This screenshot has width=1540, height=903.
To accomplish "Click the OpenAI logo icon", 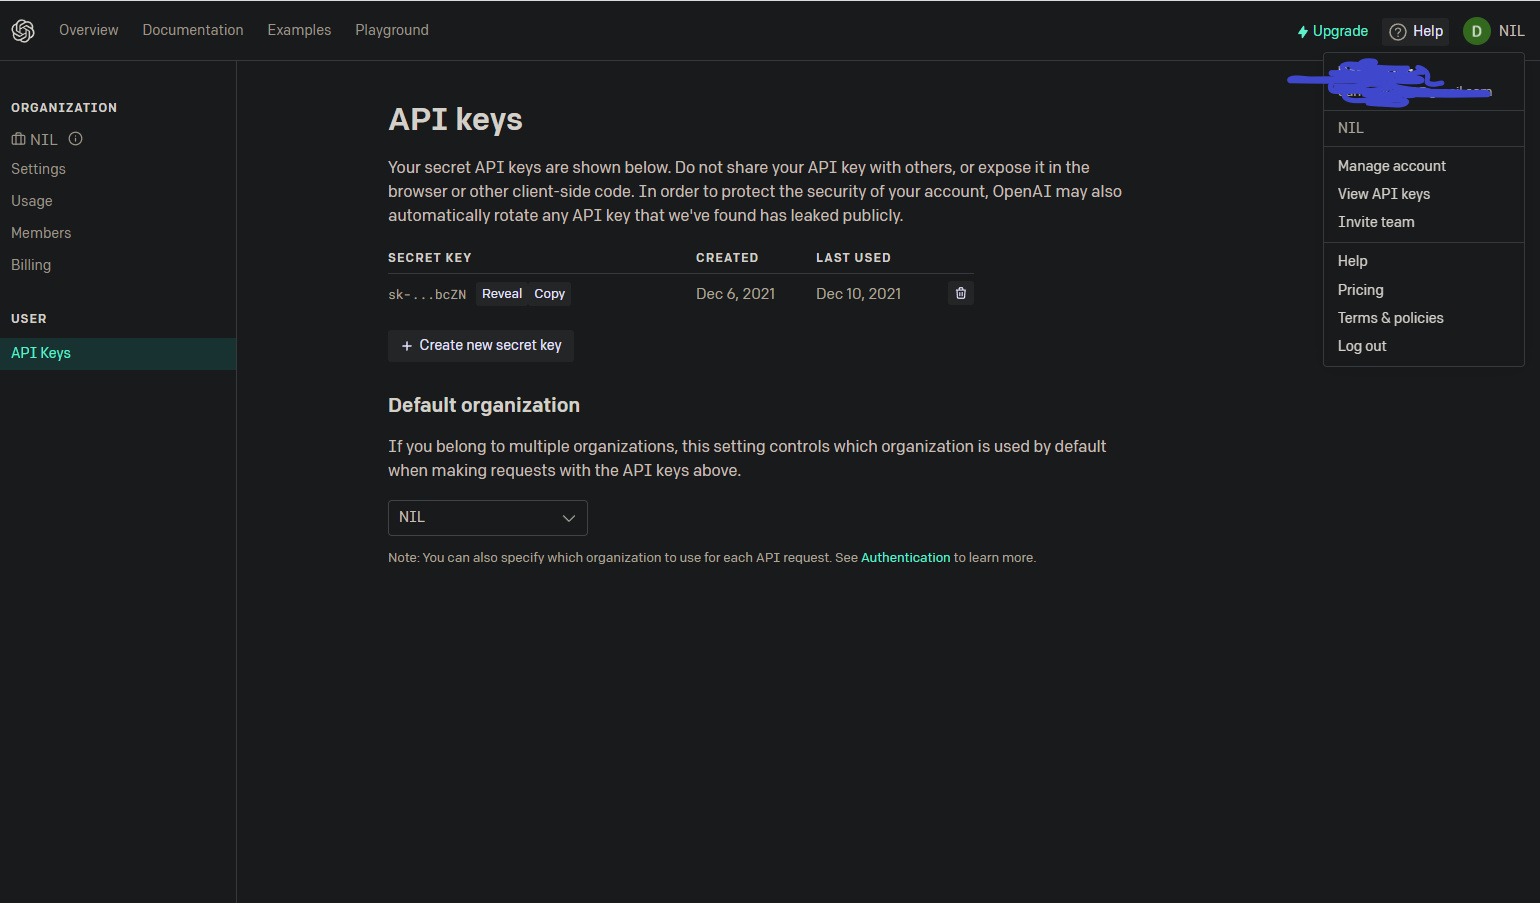I will point(23,31).
